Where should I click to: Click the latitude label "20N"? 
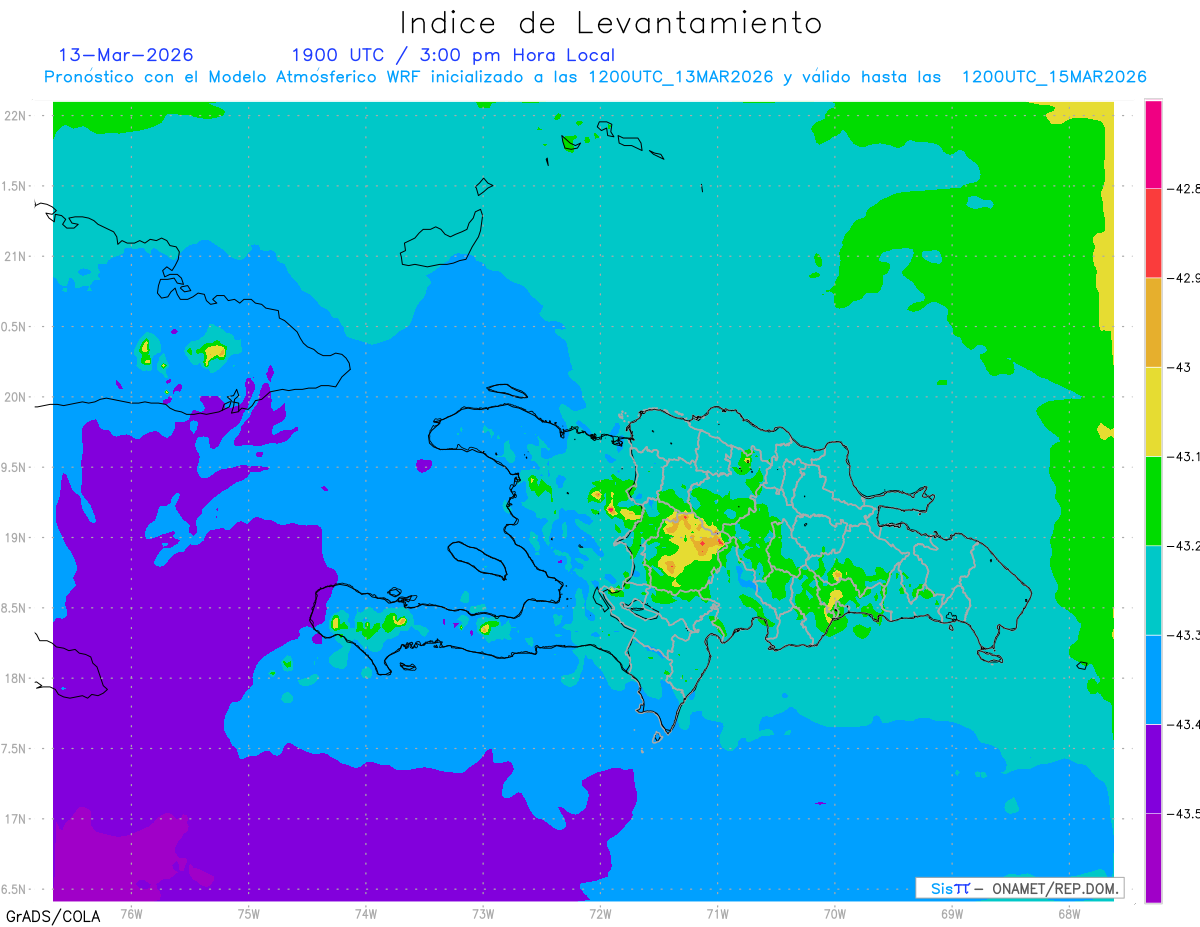[x=16, y=397]
